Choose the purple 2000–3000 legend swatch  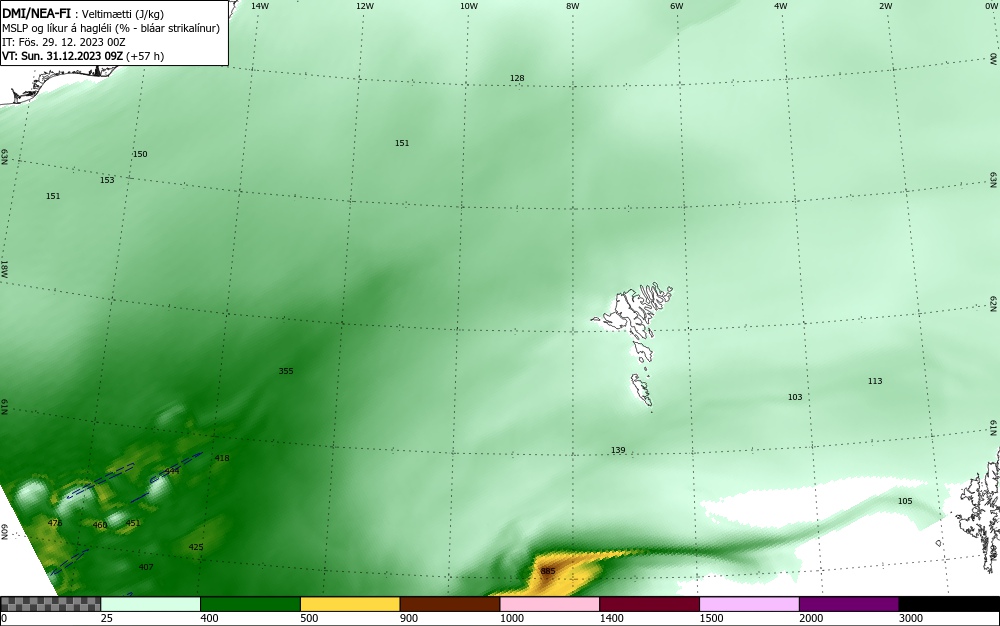pos(849,604)
